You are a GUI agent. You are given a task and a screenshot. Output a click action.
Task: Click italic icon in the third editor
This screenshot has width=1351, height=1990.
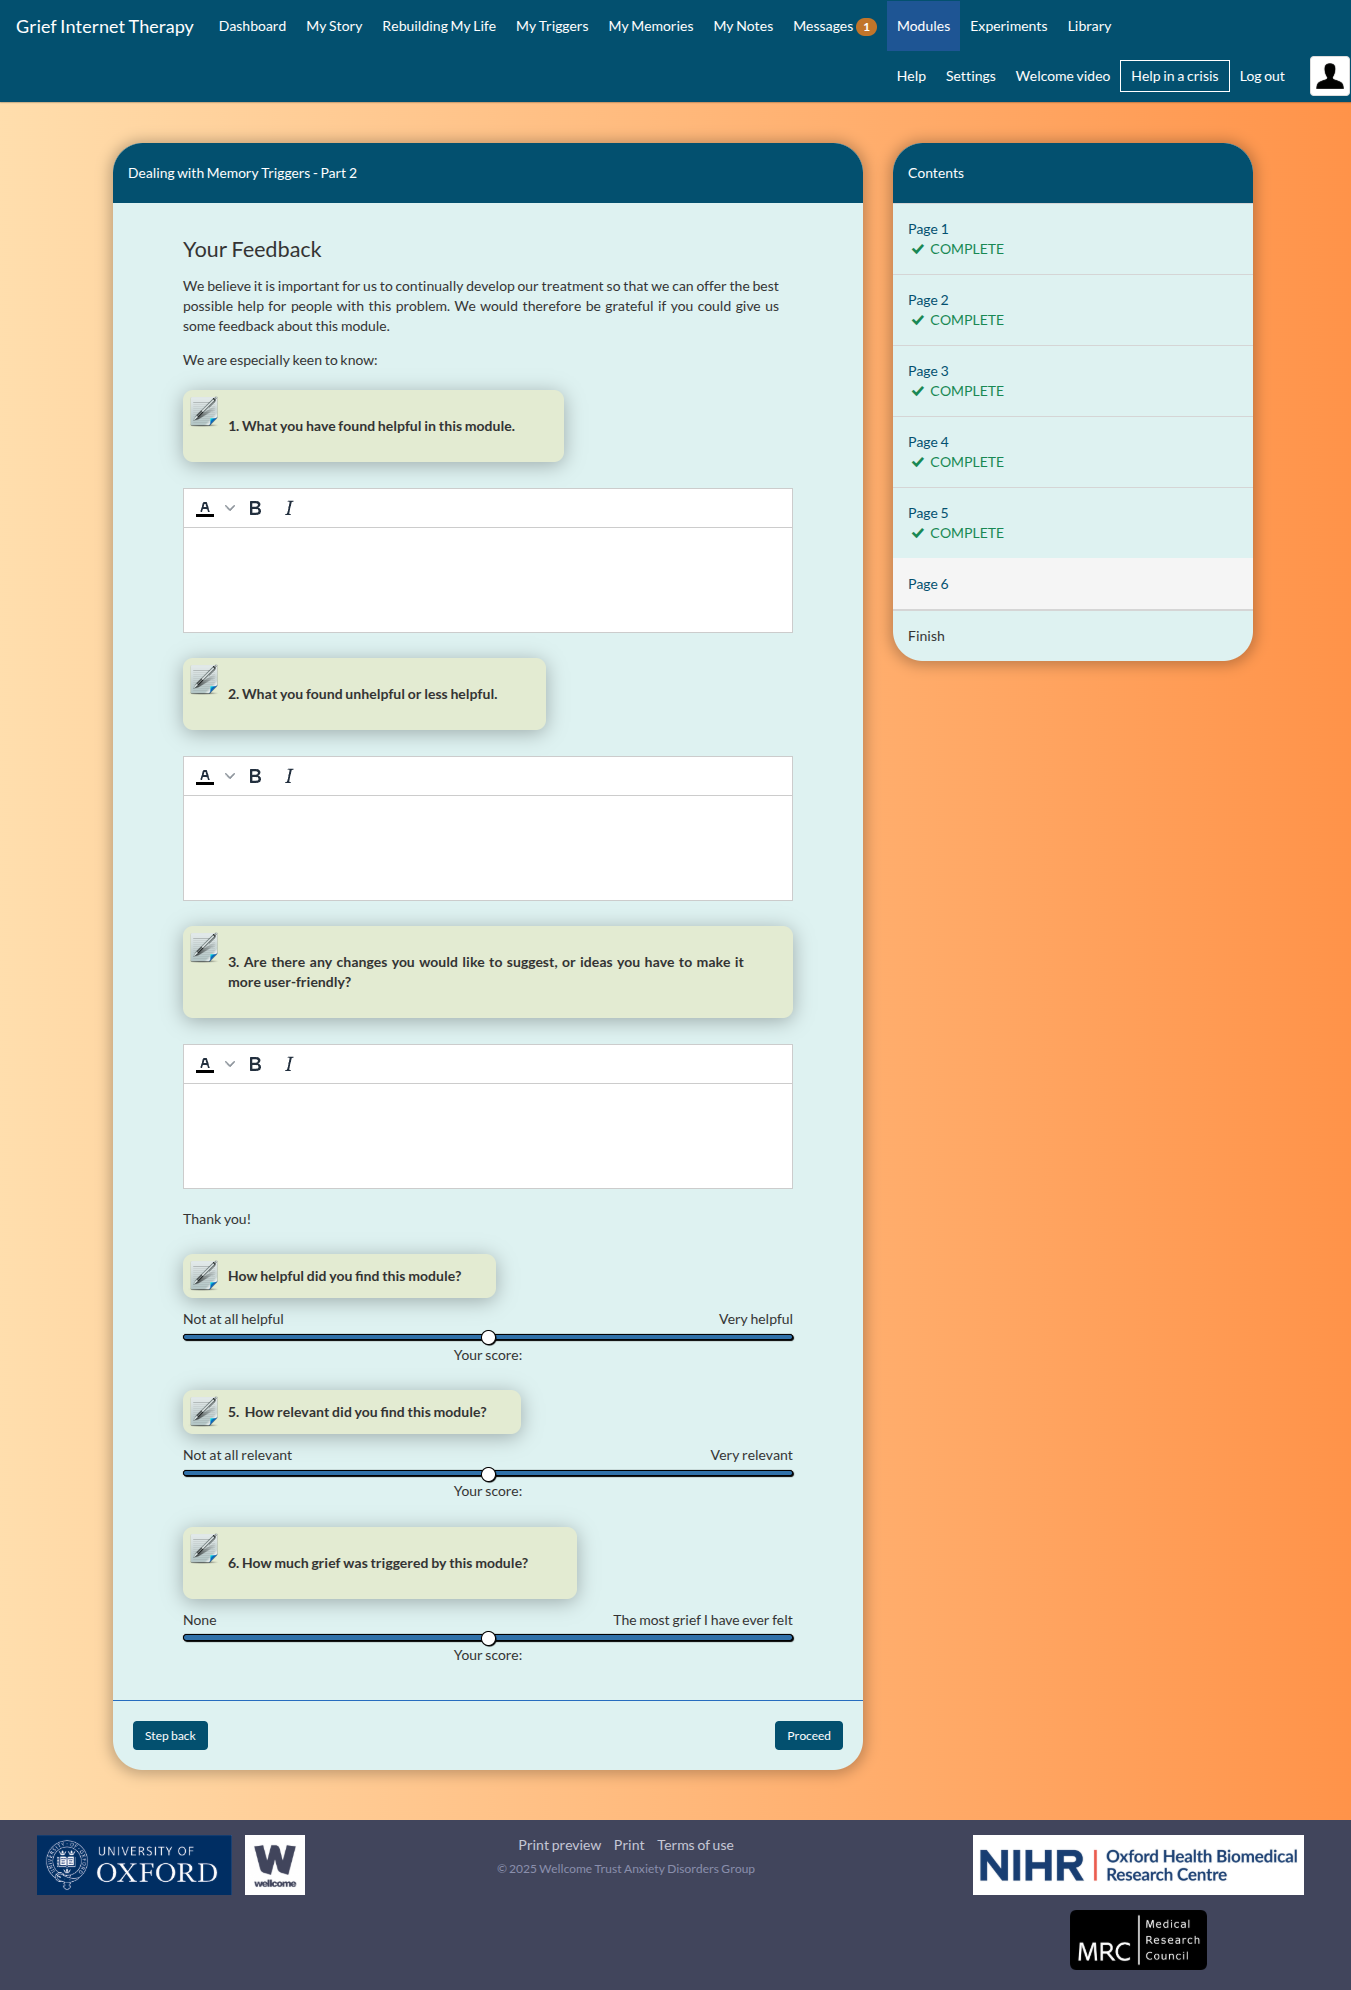click(x=289, y=1064)
